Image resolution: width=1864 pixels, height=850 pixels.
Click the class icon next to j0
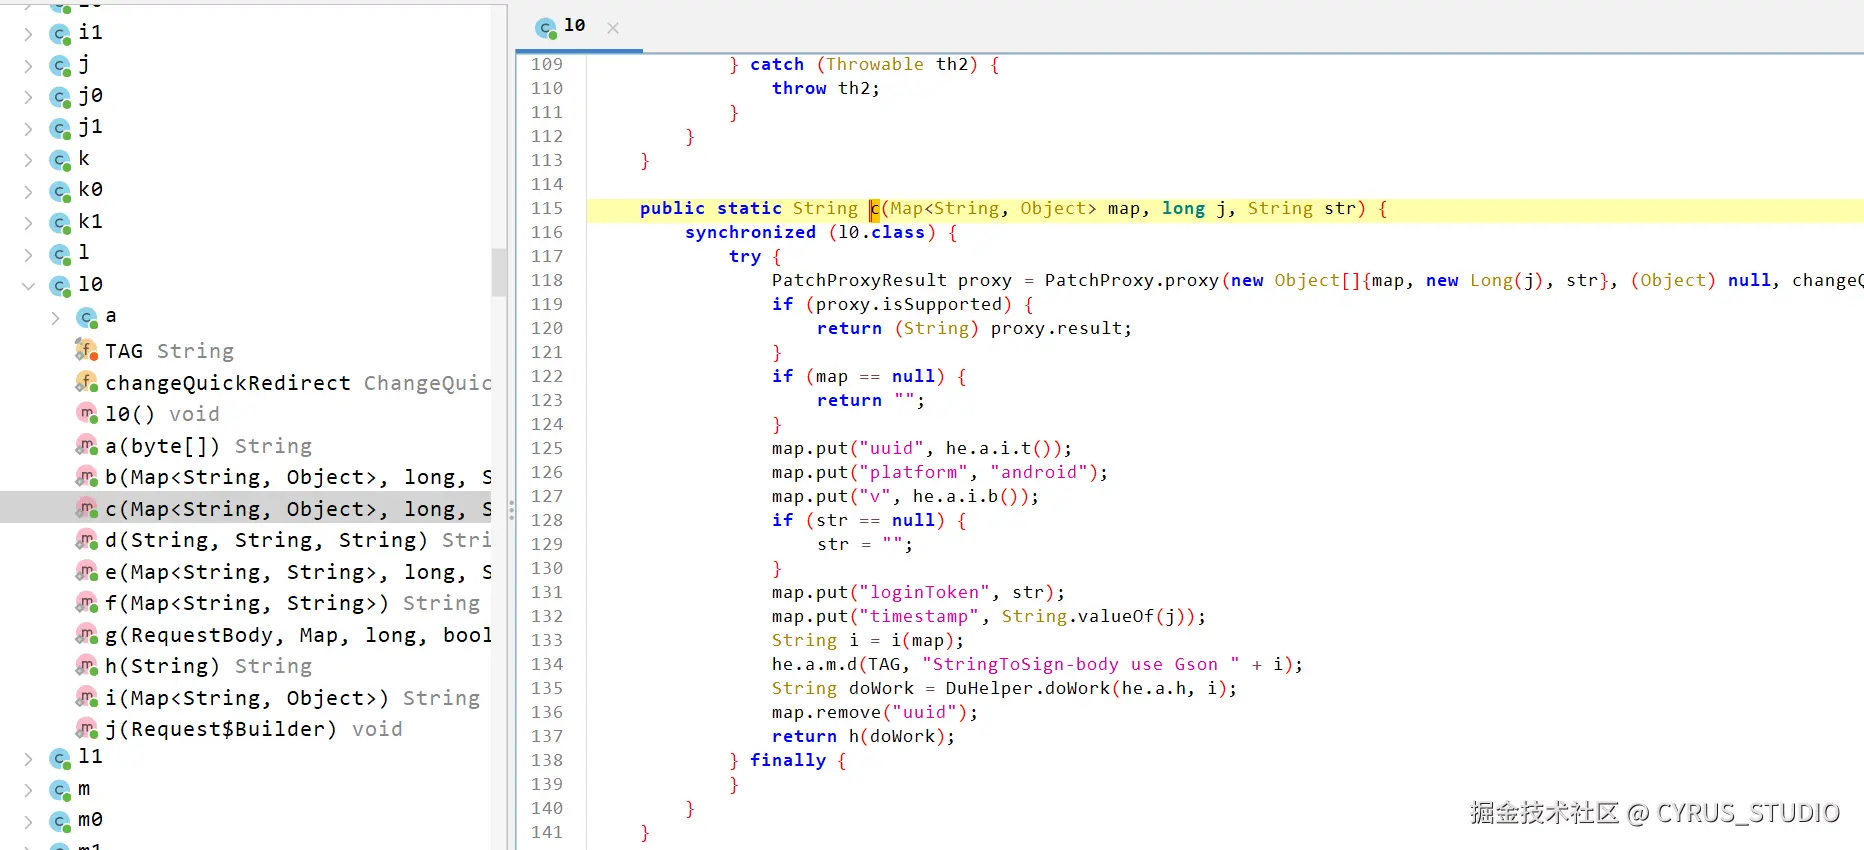[x=60, y=98]
